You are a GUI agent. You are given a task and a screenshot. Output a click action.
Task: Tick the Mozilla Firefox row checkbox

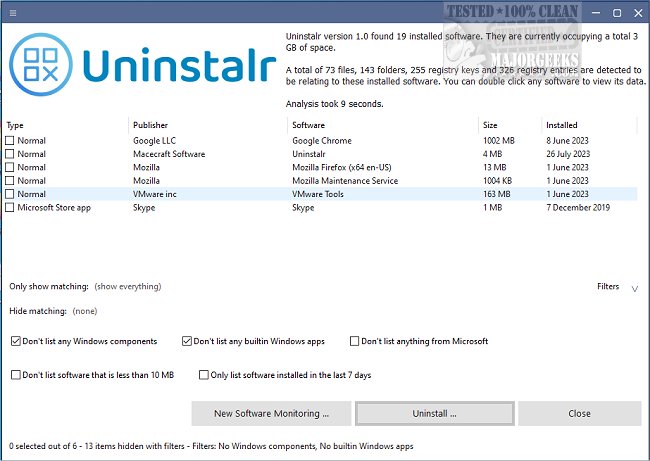pyautogui.click(x=10, y=167)
